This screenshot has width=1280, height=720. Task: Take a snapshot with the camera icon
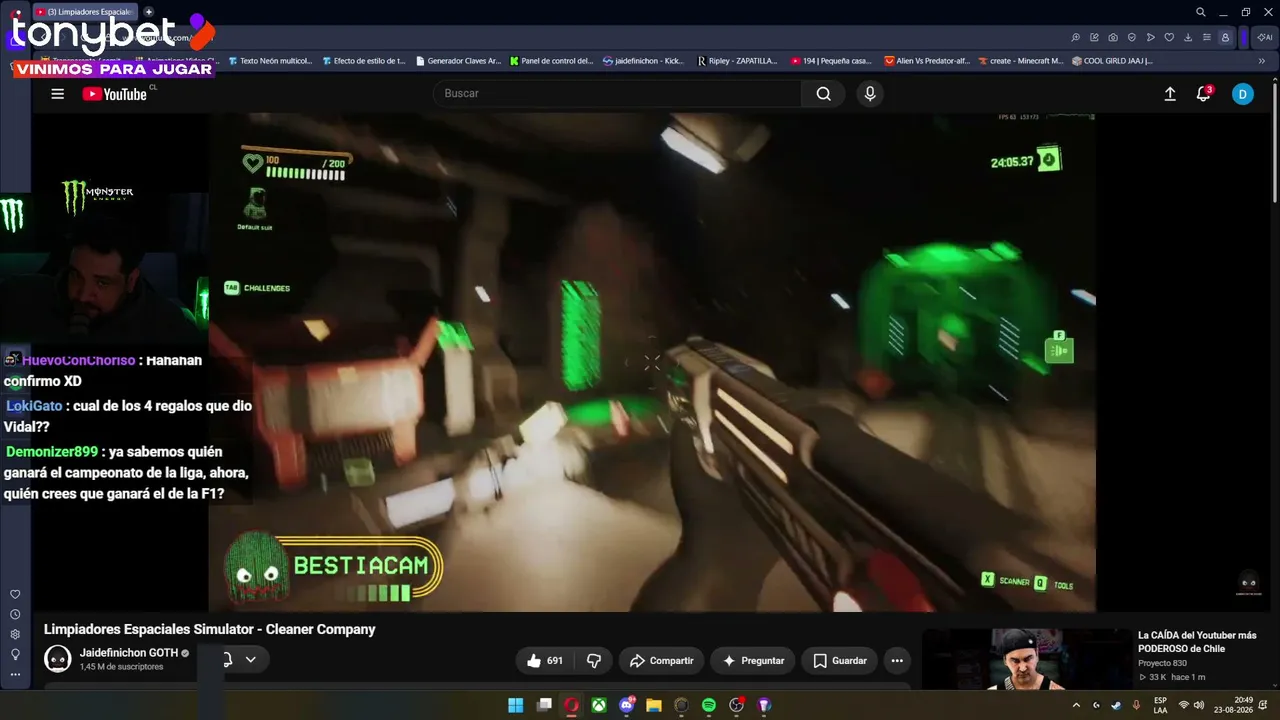point(1113,38)
